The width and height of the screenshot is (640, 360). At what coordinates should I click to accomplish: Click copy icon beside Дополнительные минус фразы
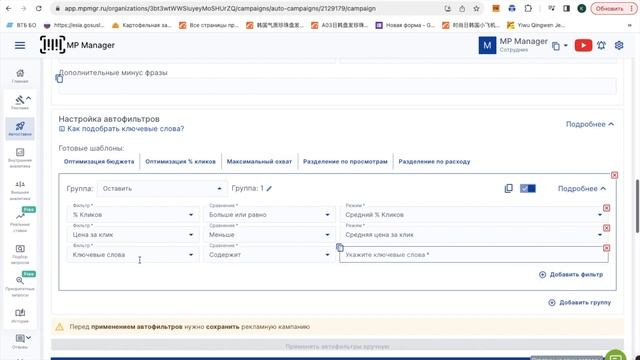coord(59,78)
